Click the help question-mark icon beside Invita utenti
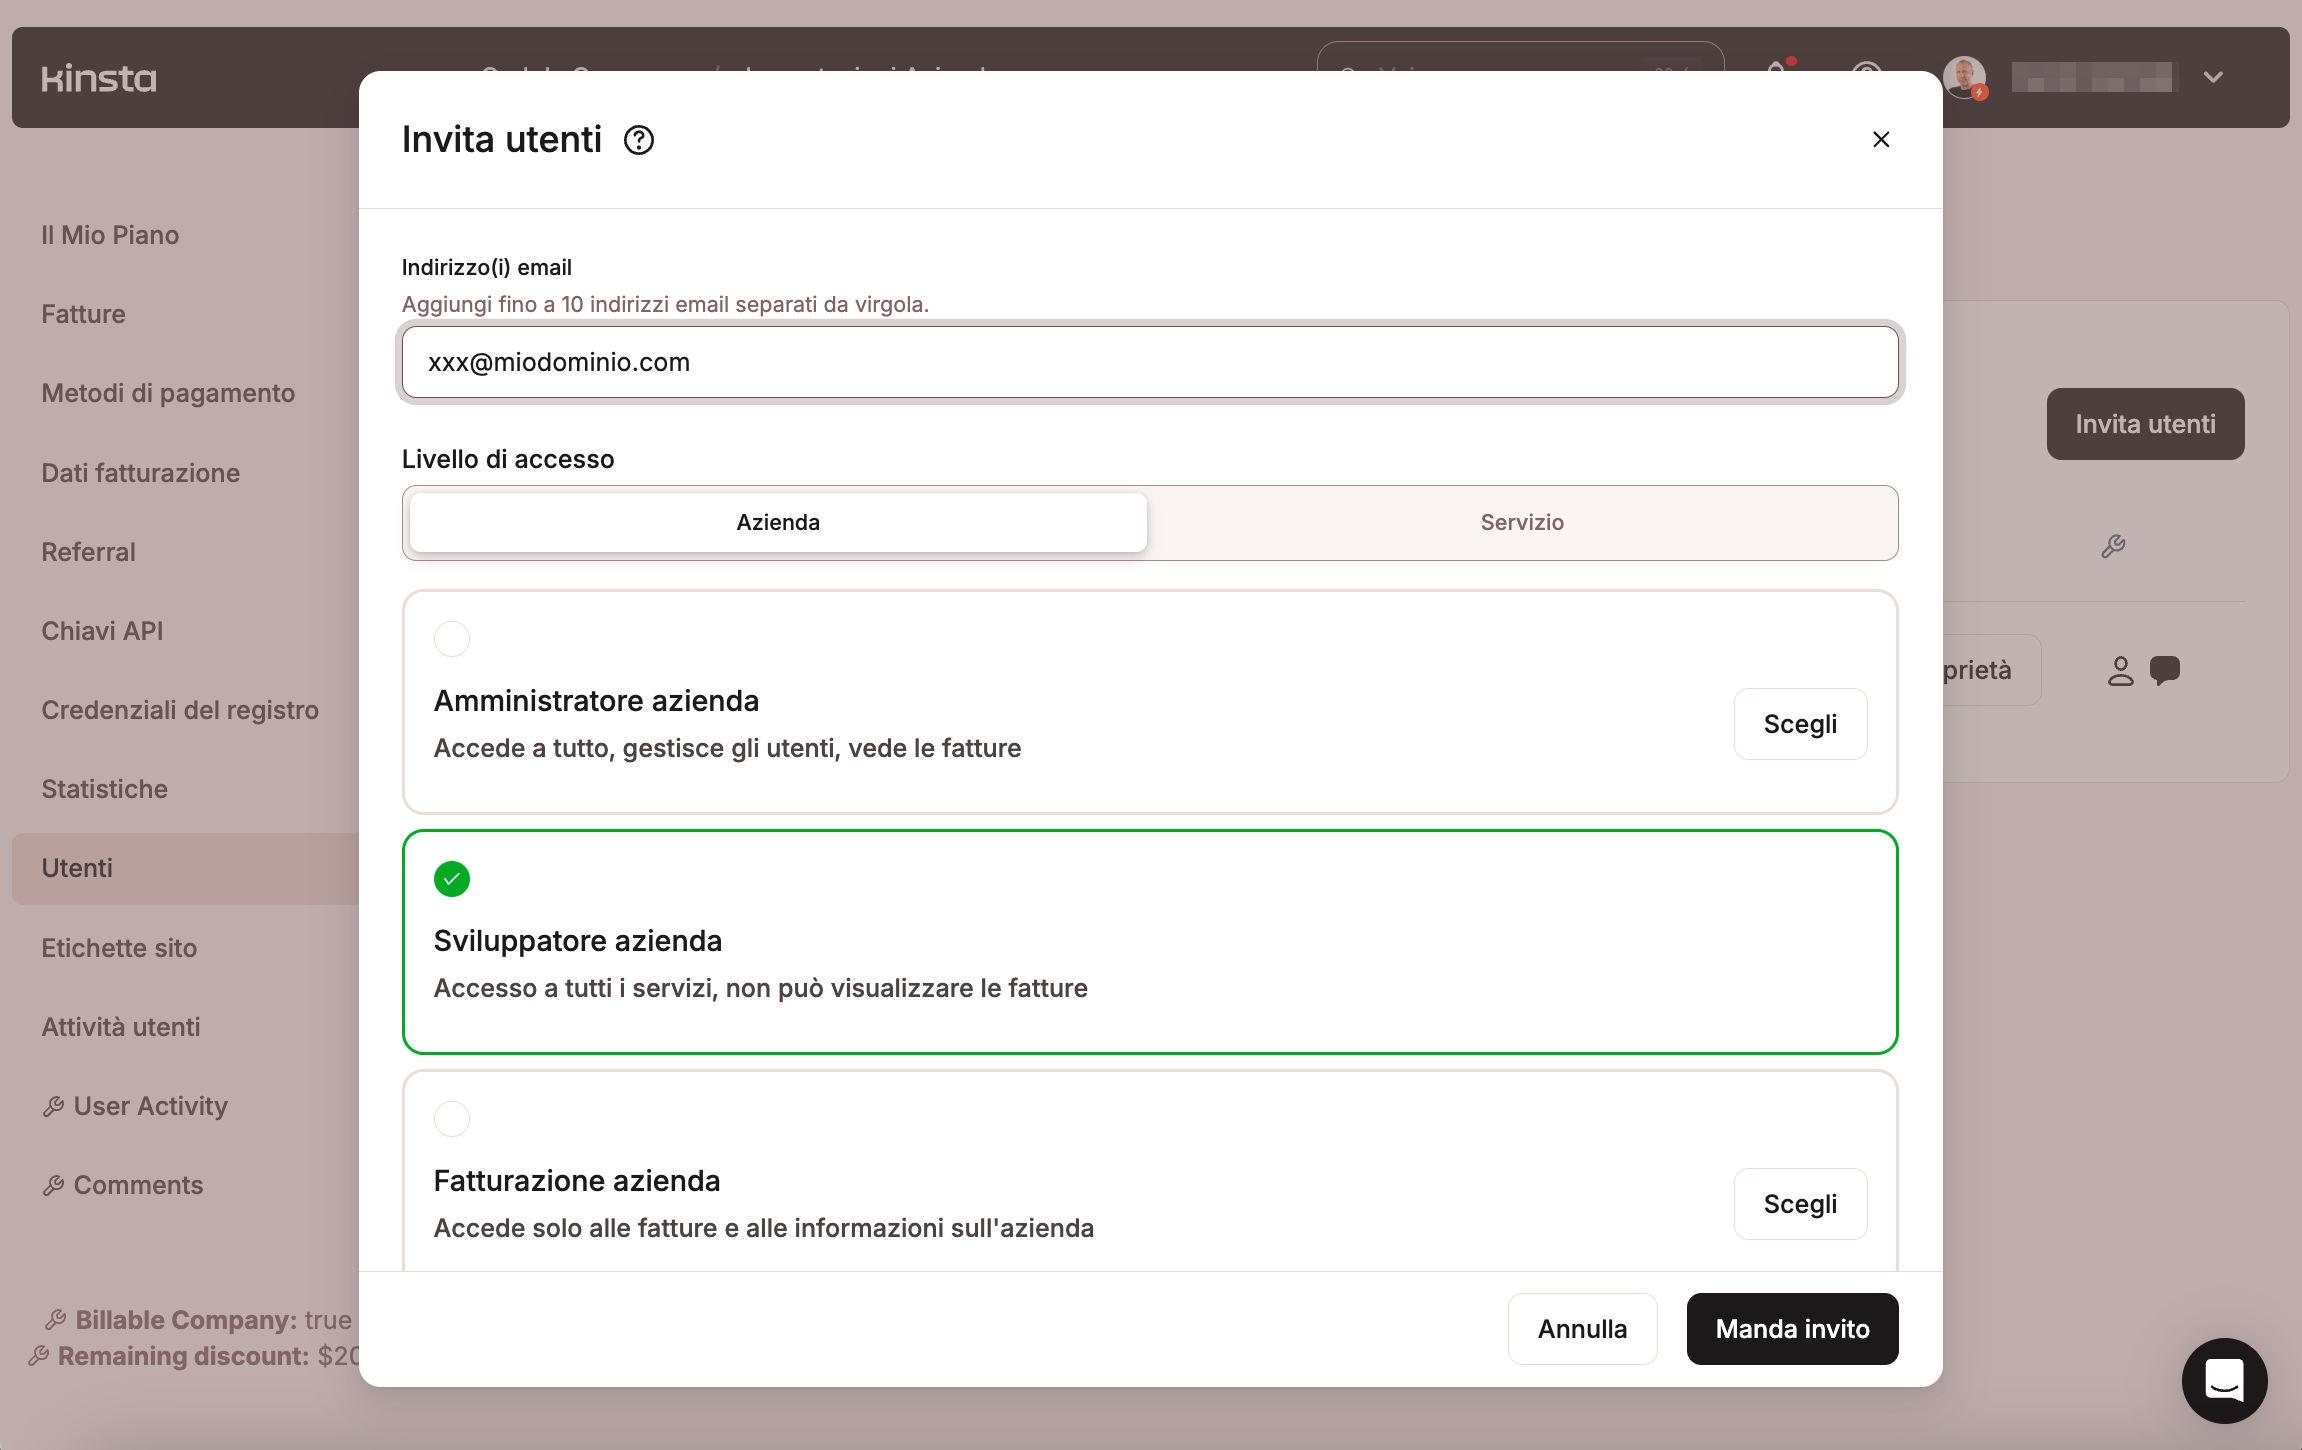This screenshot has height=1450, width=2302. [638, 140]
